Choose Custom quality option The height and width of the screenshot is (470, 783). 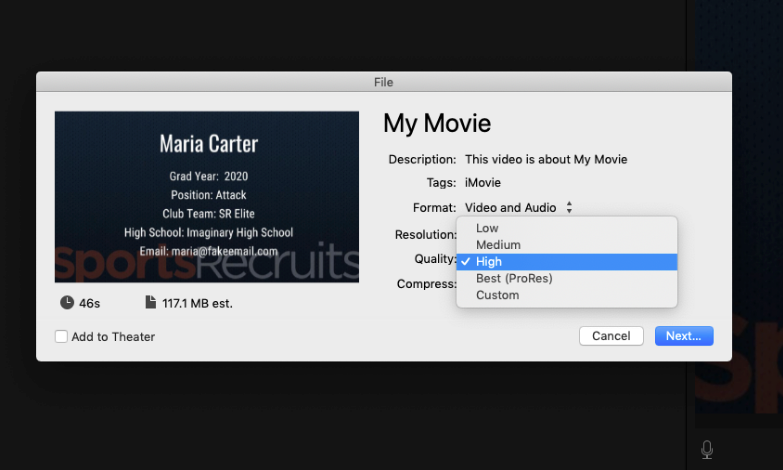click(x=567, y=295)
